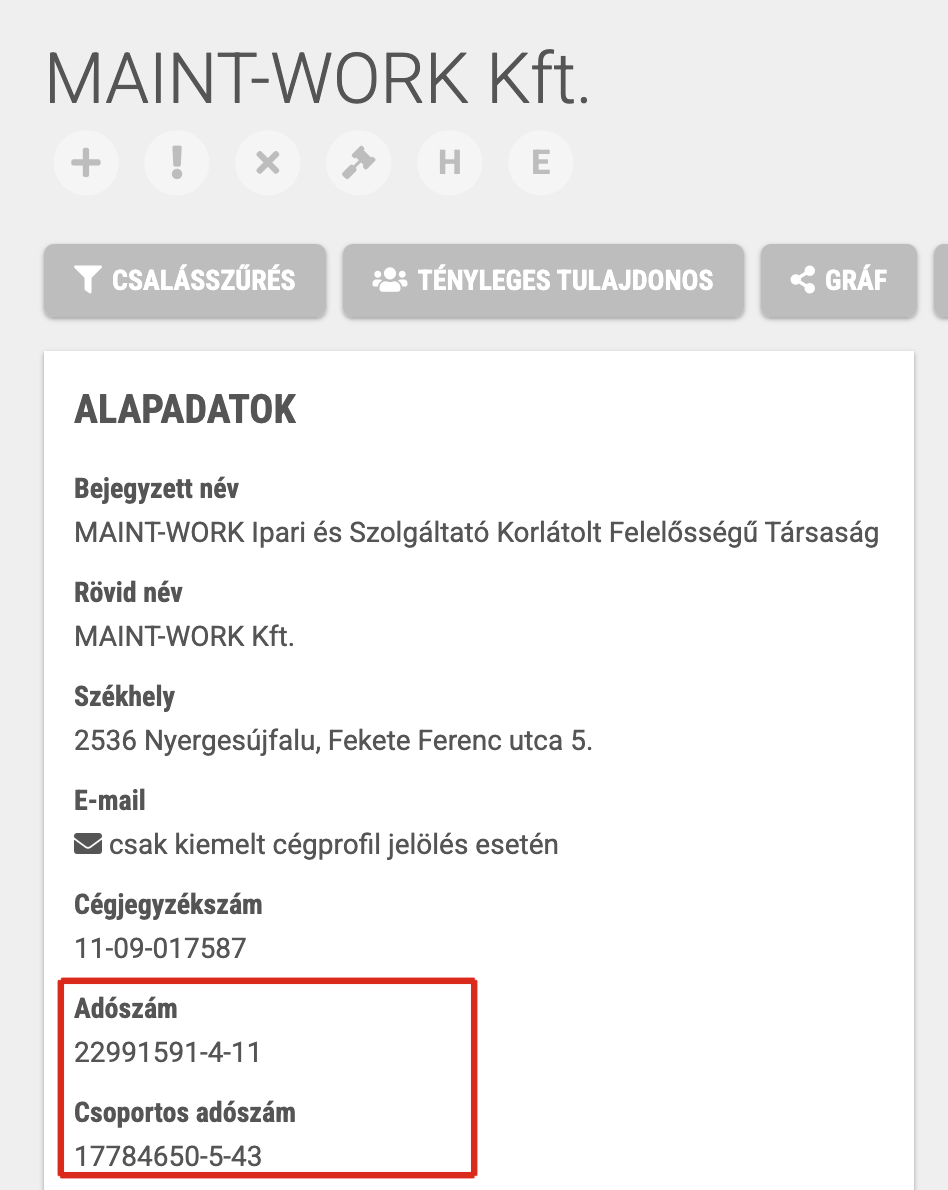
Task: Click the plus circle icon under the company name
Action: [86, 162]
